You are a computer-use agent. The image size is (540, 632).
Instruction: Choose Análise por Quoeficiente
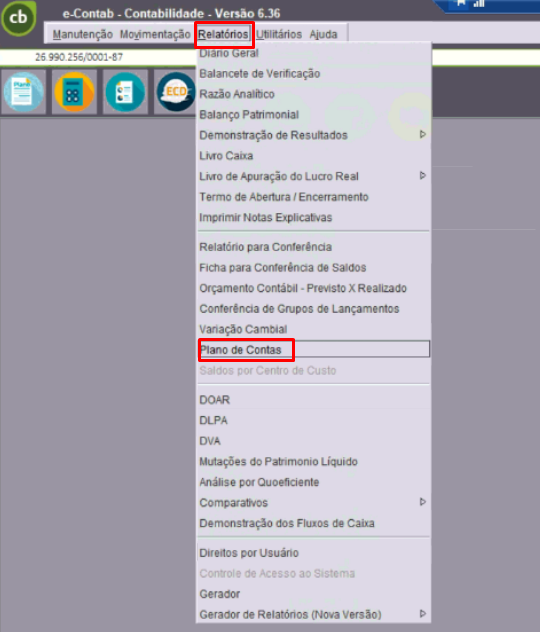pos(314,482)
